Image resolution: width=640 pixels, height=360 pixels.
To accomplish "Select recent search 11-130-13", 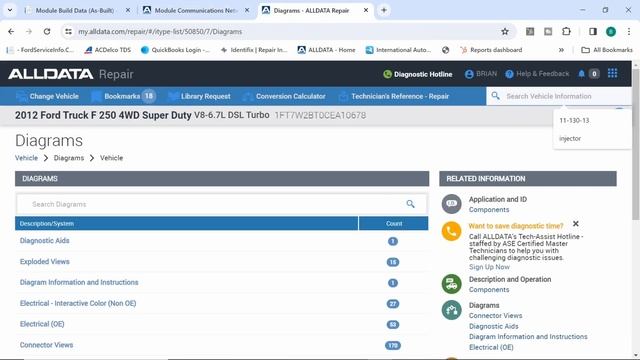I will pos(574,120).
